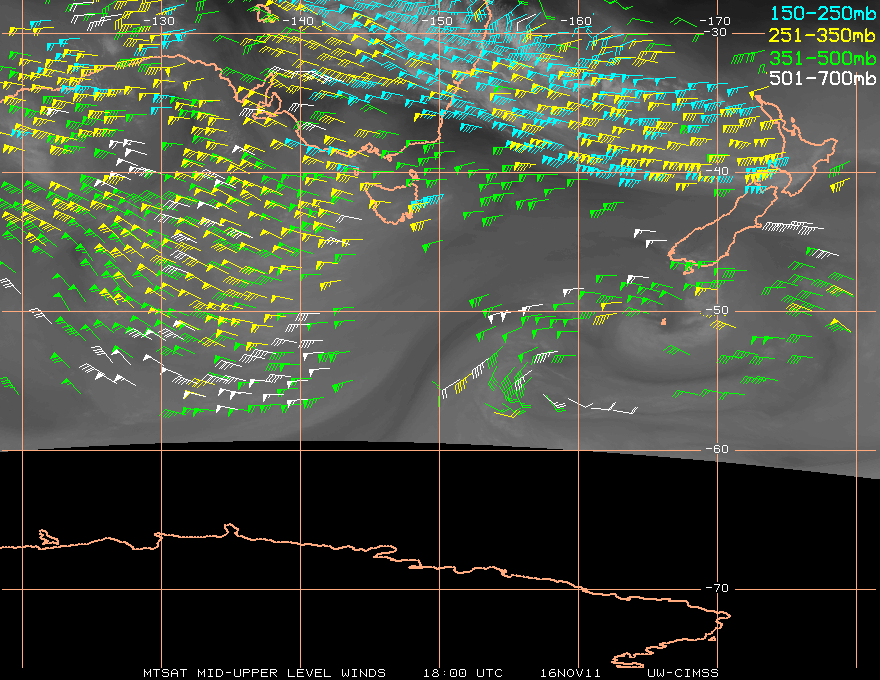Click the -50 latitude label
The width and height of the screenshot is (880, 680).
tap(717, 310)
